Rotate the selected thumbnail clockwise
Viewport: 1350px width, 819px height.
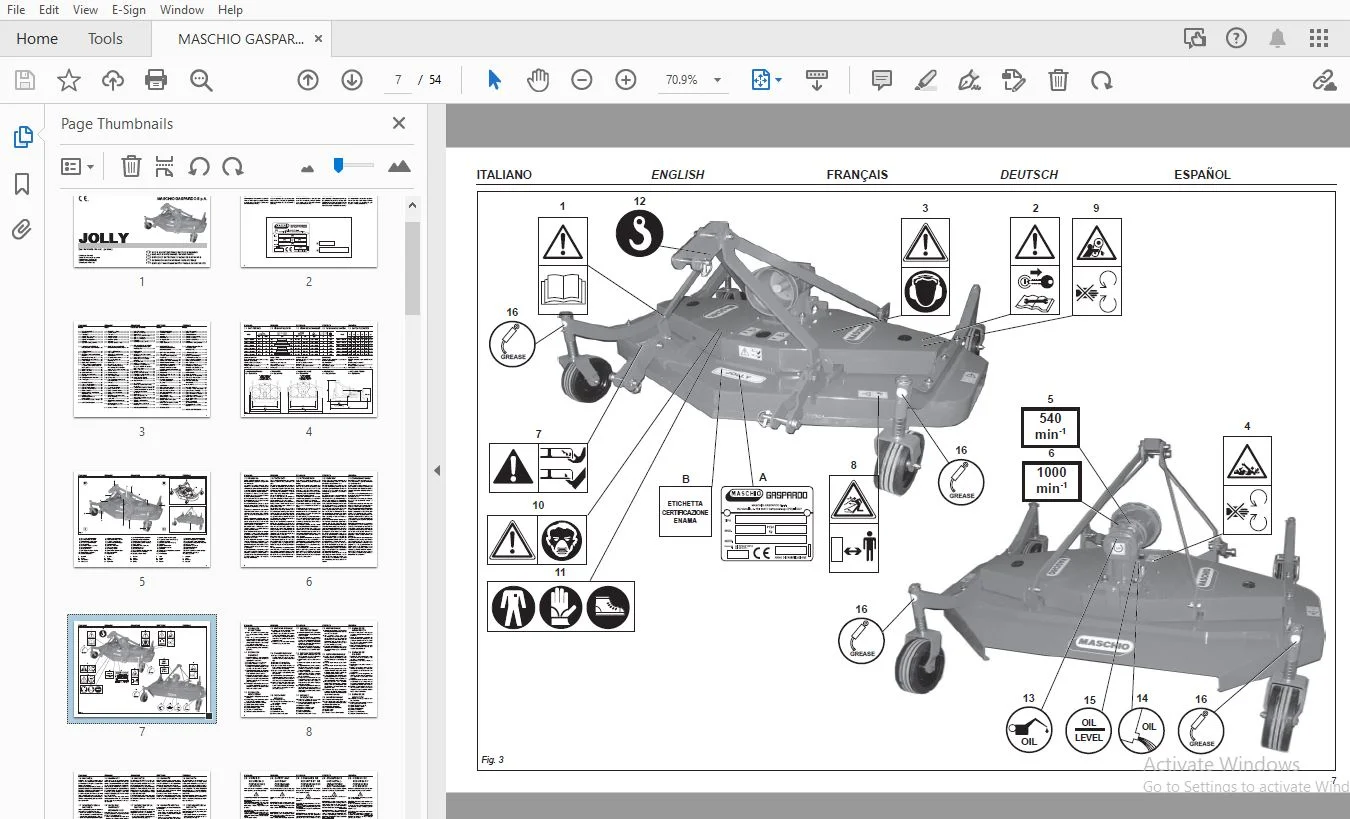(x=233, y=166)
